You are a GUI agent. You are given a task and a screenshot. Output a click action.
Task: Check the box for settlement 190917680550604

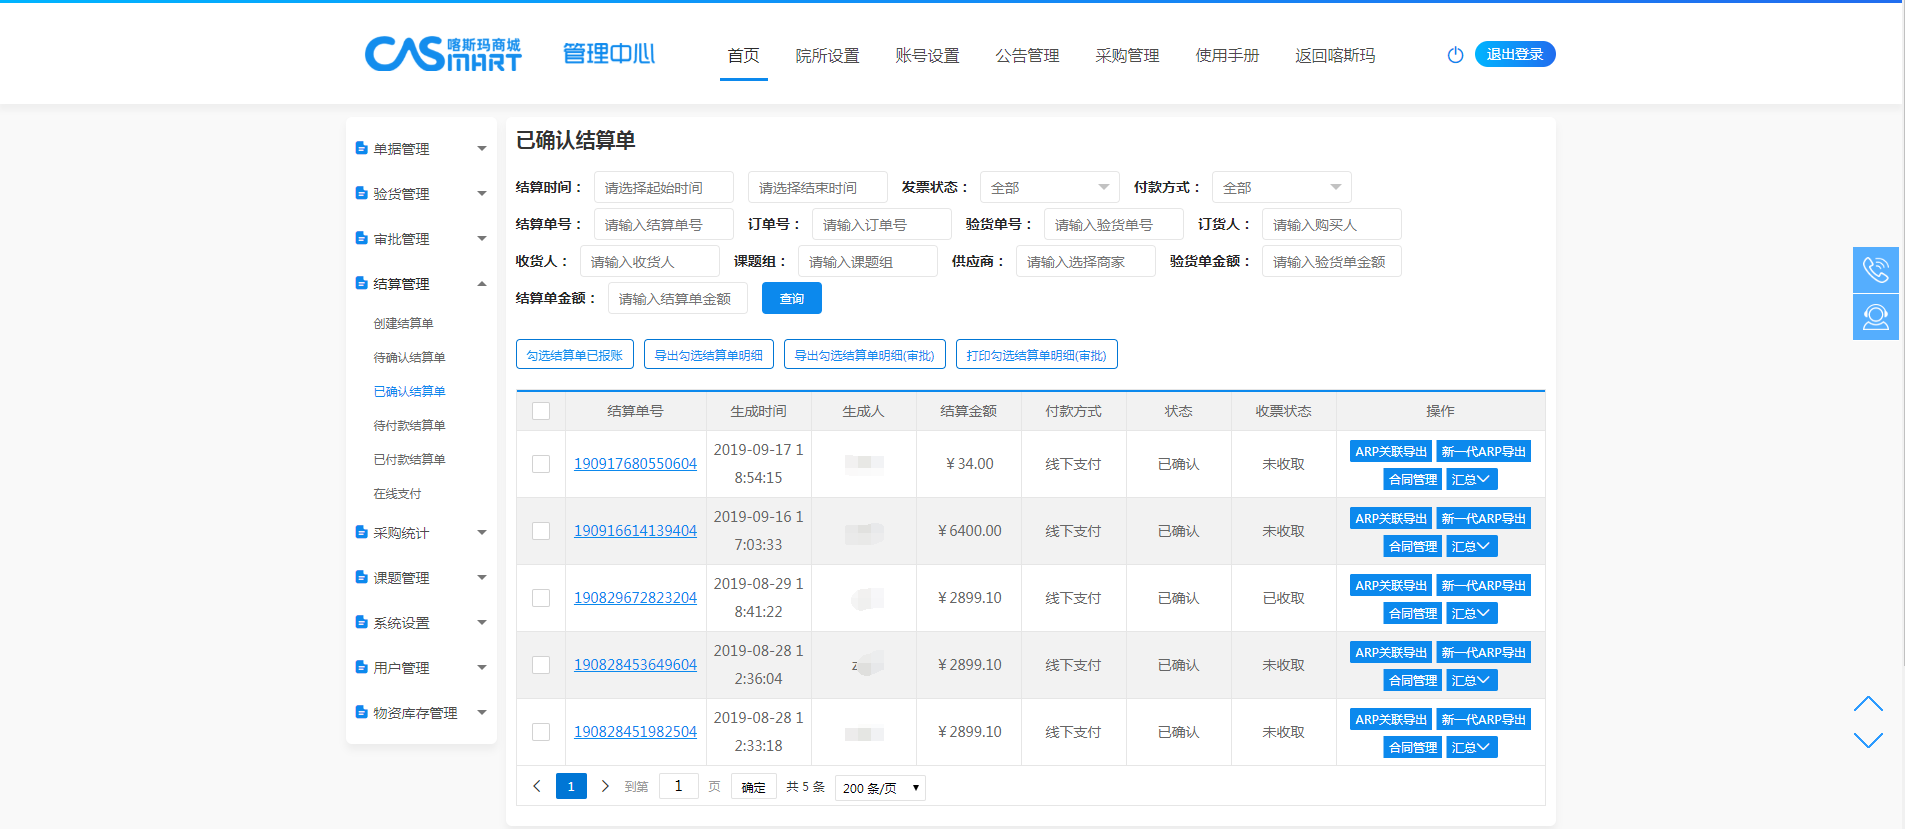[541, 464]
